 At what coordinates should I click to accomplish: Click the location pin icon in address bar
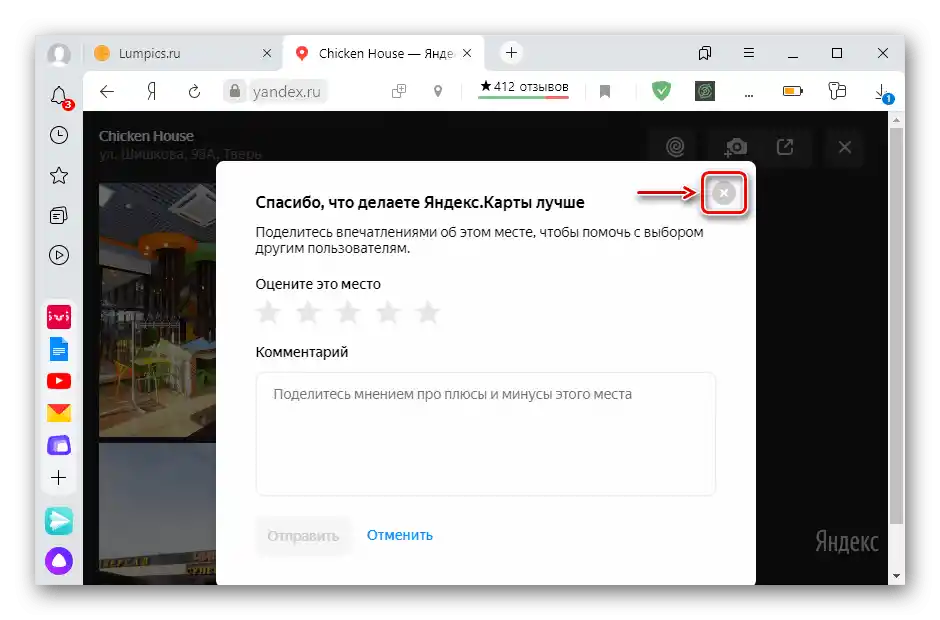[438, 91]
